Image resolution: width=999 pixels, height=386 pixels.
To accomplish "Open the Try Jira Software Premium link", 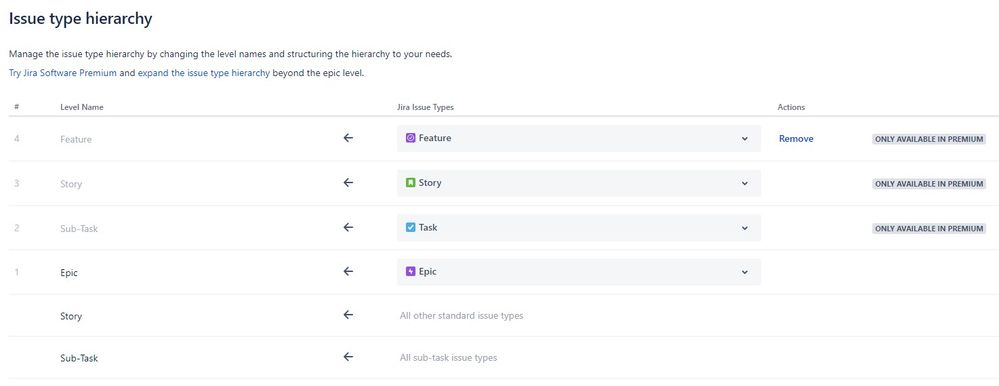I will (62, 73).
